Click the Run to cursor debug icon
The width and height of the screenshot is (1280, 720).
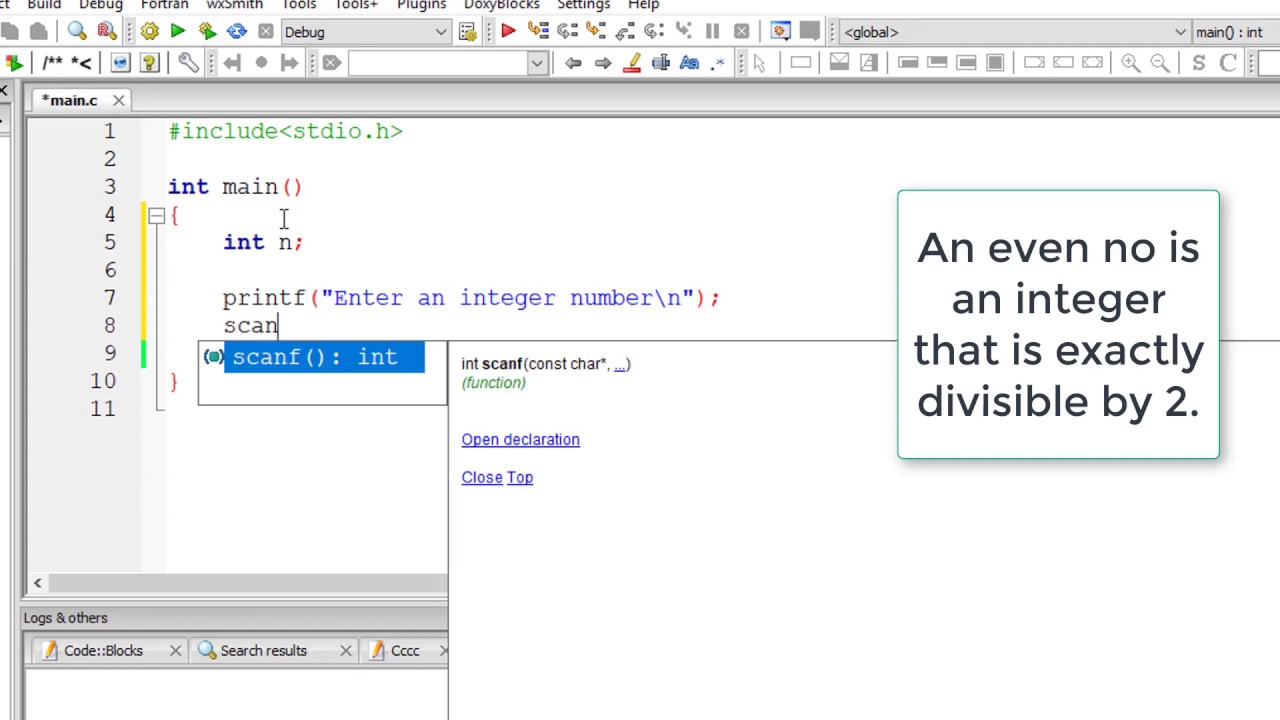pyautogui.click(x=538, y=32)
